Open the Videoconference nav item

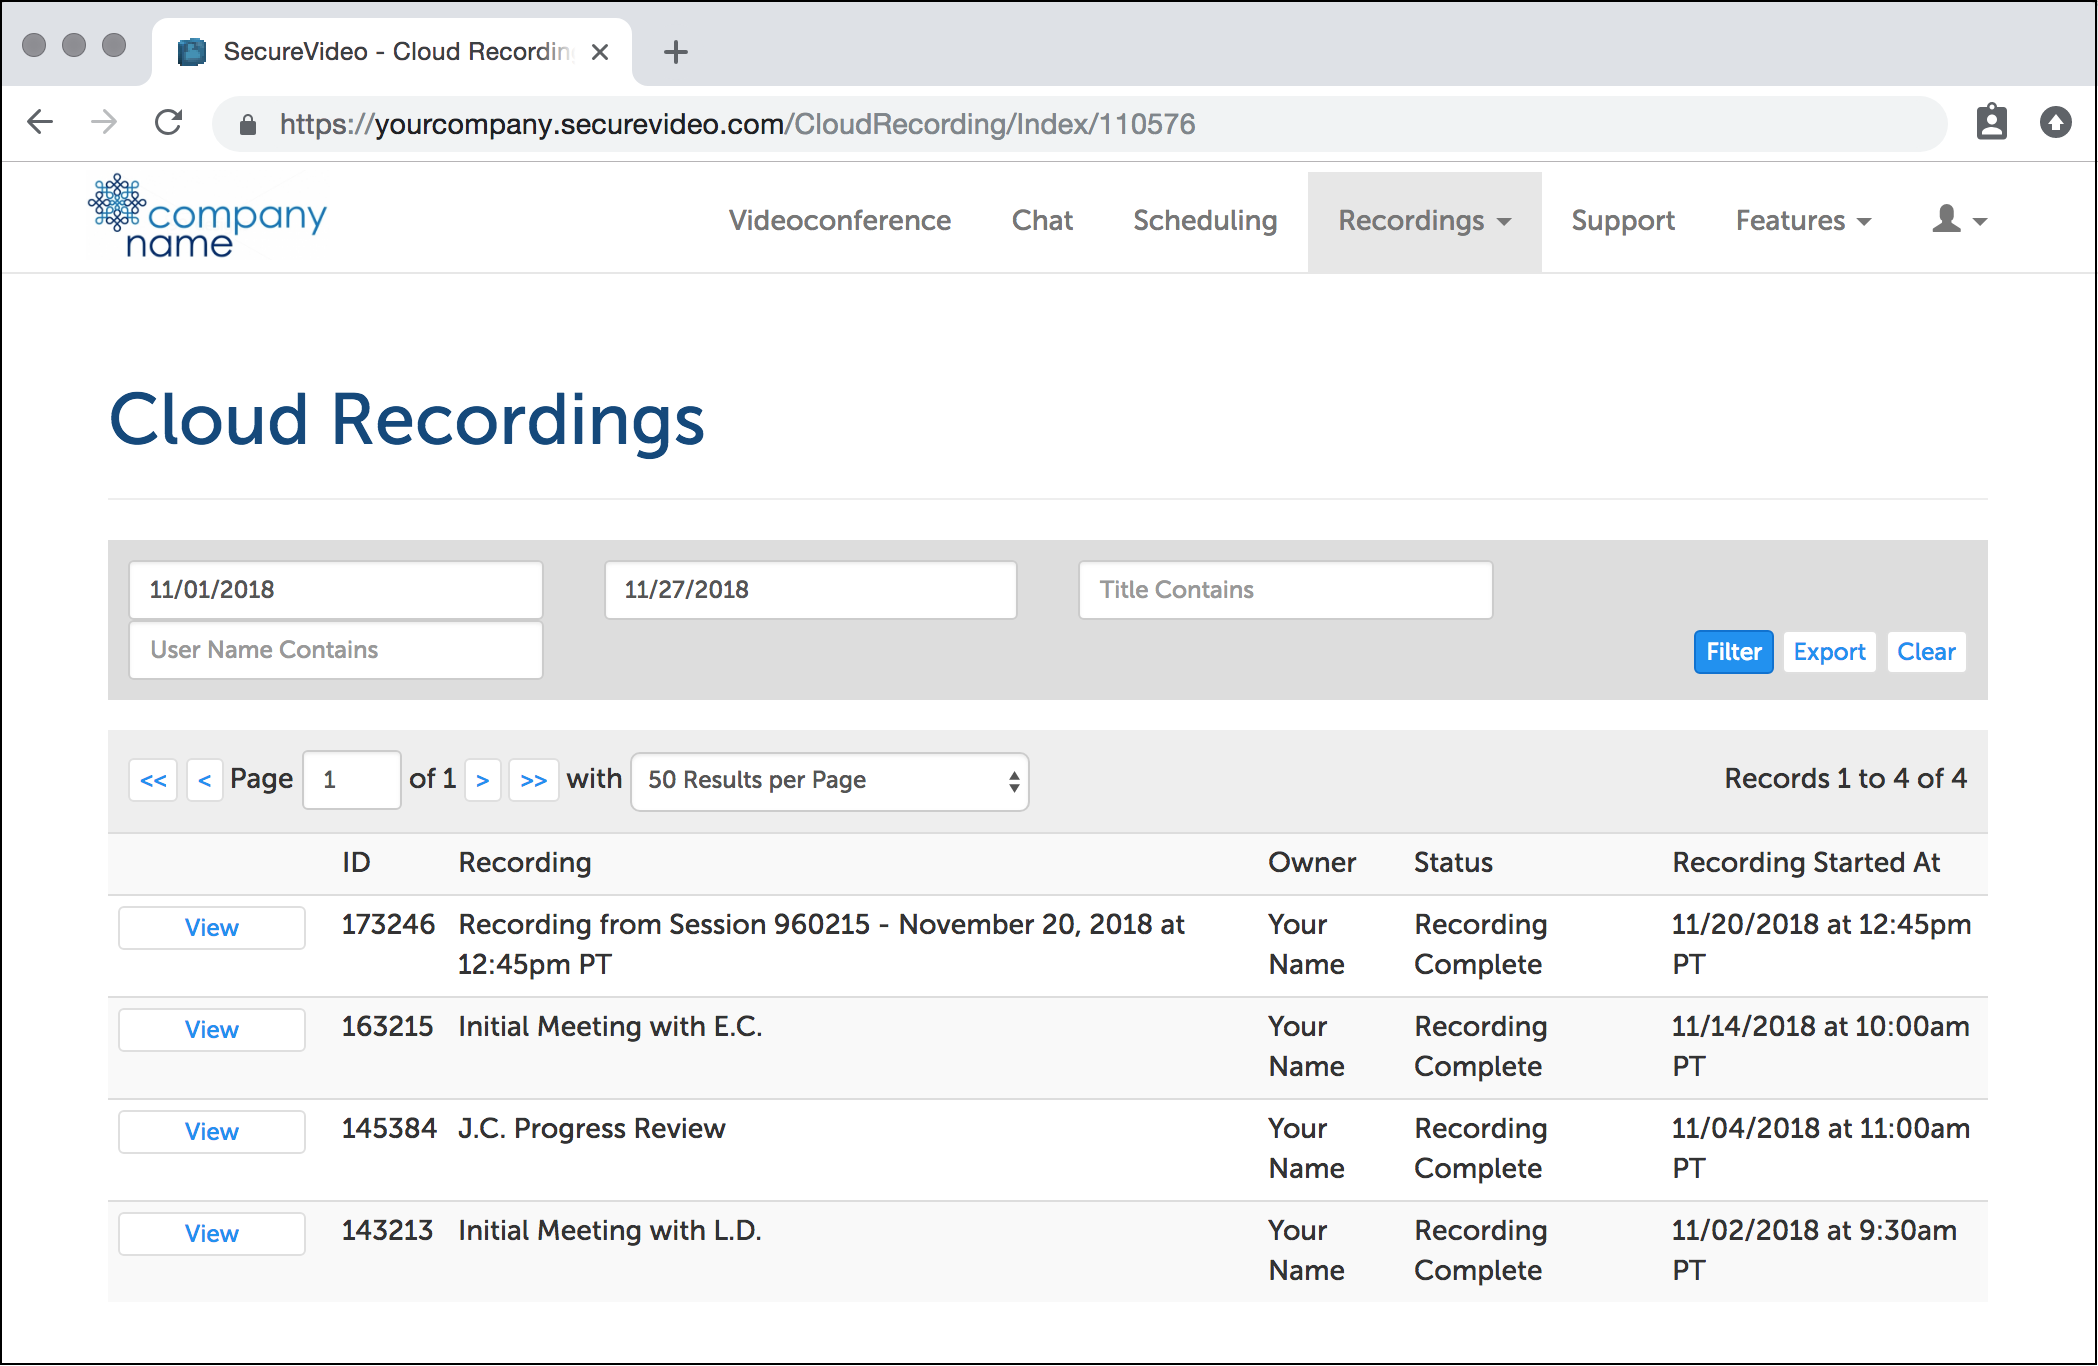840,220
